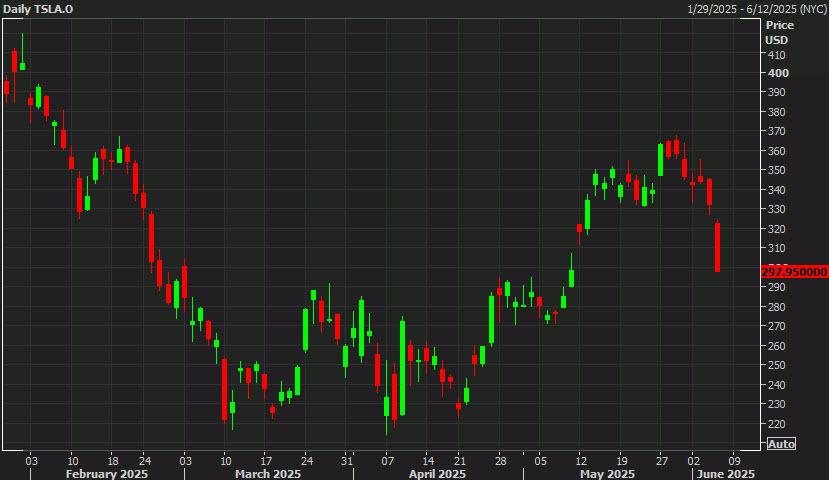The height and width of the screenshot is (480, 829).
Task: Click the bold 400 price axis value
Action: click(x=777, y=73)
